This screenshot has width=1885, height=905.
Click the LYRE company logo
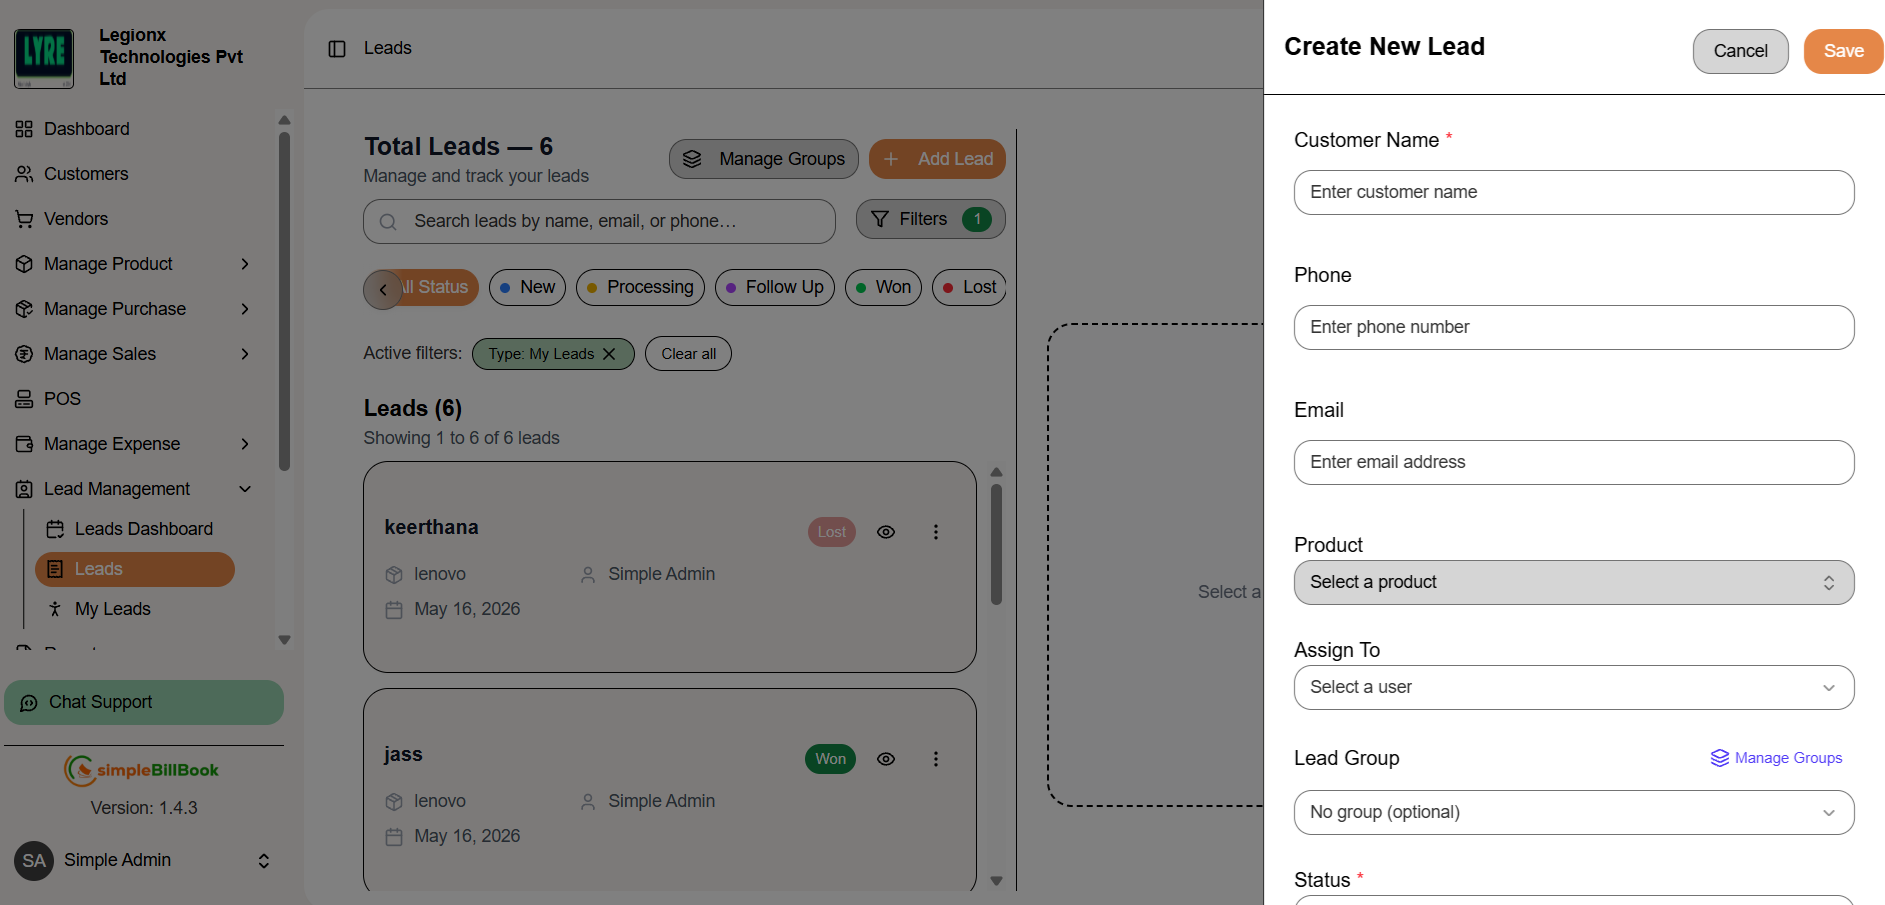point(44,58)
